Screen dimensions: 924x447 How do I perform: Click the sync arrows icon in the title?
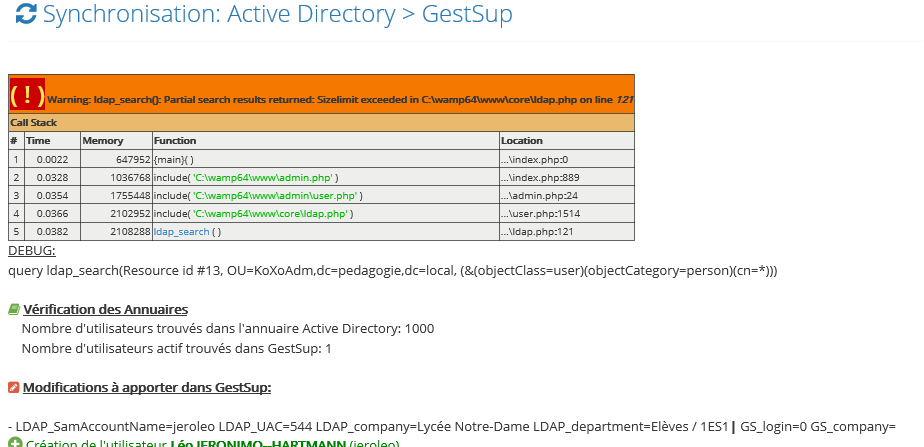tap(26, 15)
